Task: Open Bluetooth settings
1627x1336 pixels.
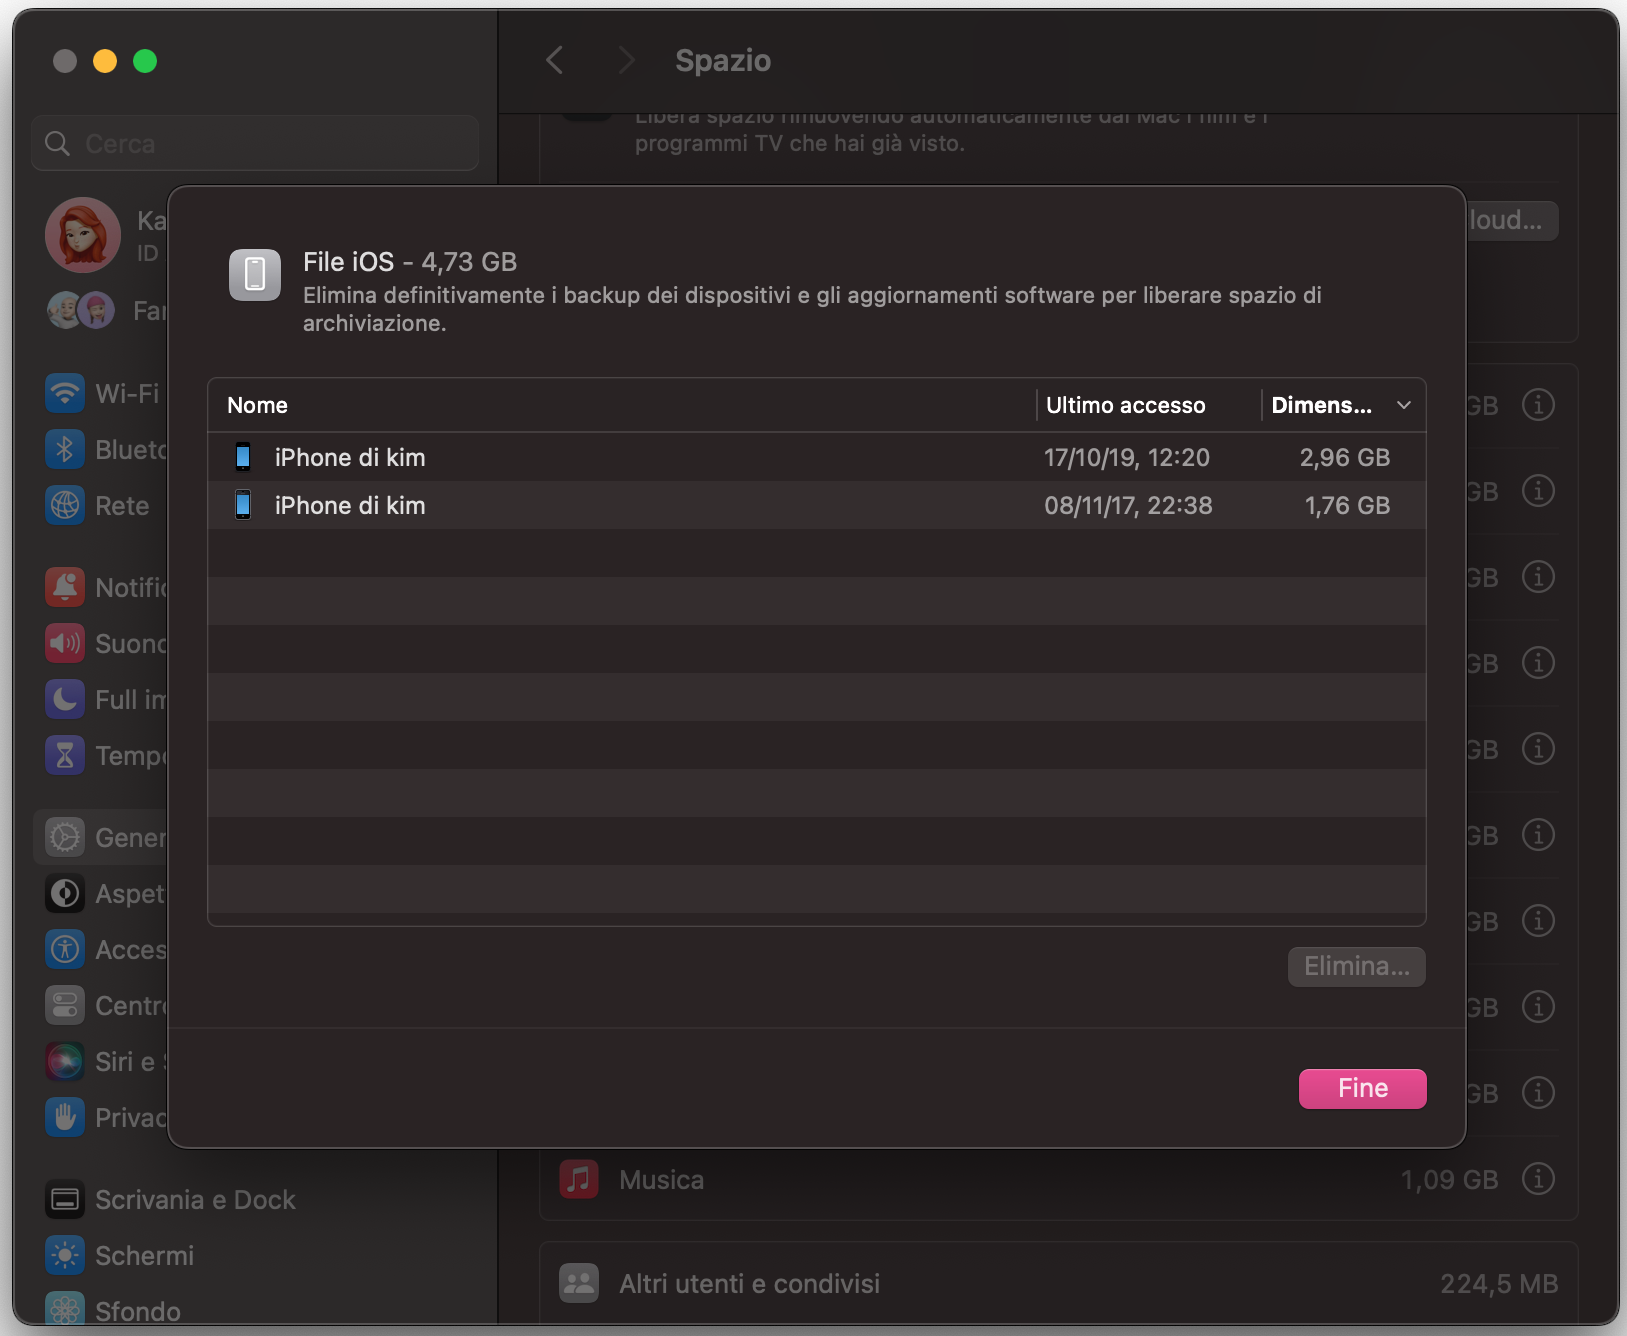Action: 65,449
